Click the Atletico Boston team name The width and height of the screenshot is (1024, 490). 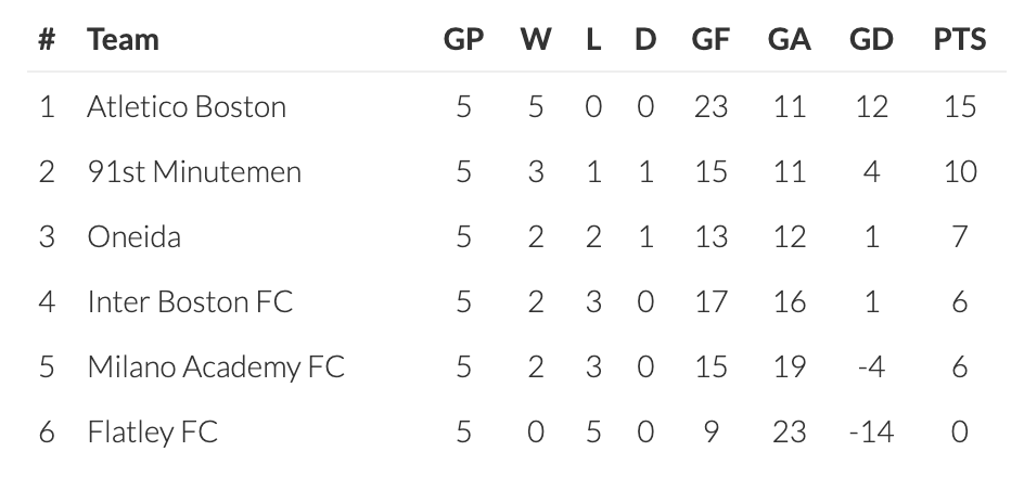(186, 107)
